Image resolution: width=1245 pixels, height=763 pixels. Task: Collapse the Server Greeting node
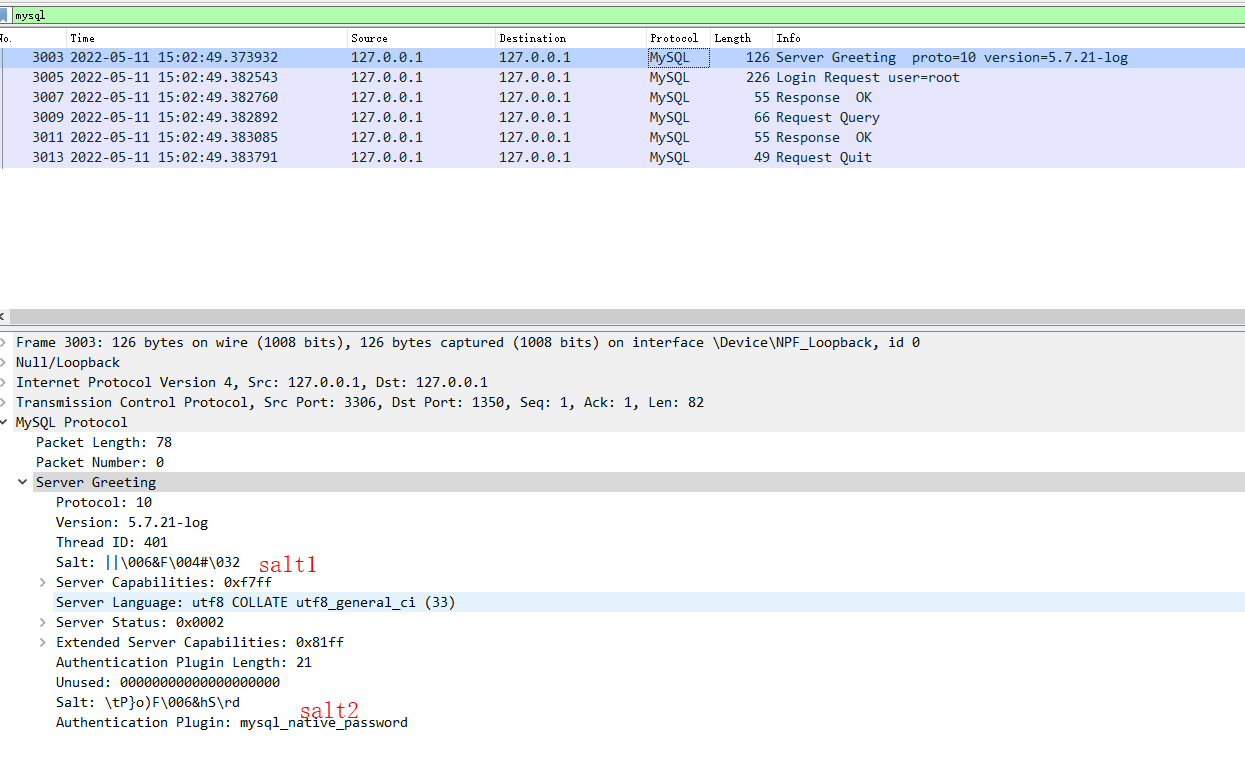coord(23,482)
